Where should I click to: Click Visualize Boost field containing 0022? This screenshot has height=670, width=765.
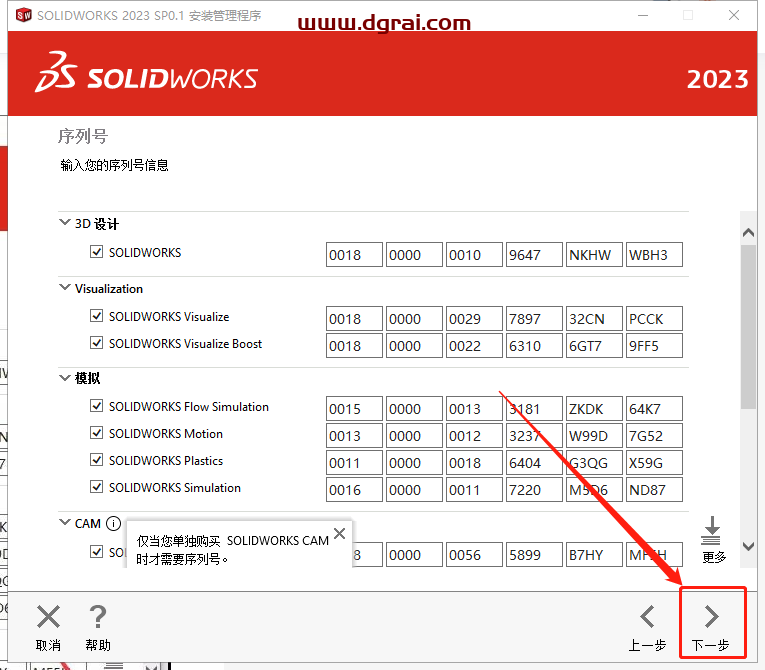[474, 345]
